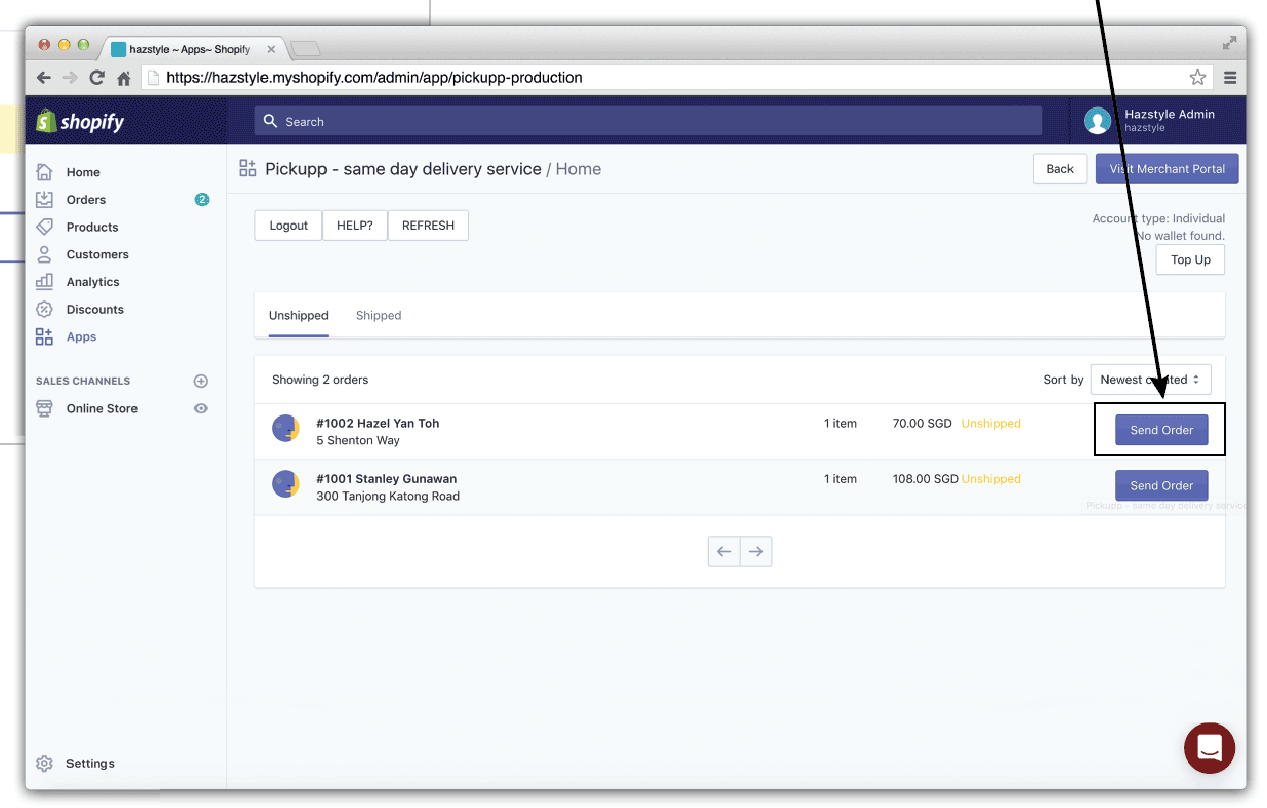
Task: Reload the page with browser refresh icon
Action: point(97,78)
